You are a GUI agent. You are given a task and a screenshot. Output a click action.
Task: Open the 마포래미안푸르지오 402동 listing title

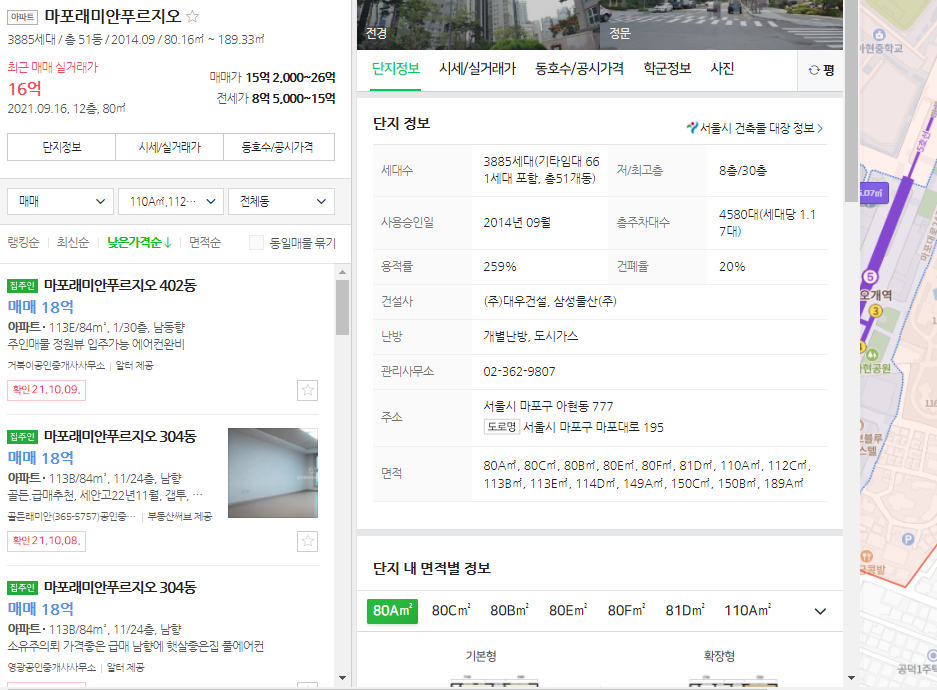click(120, 286)
